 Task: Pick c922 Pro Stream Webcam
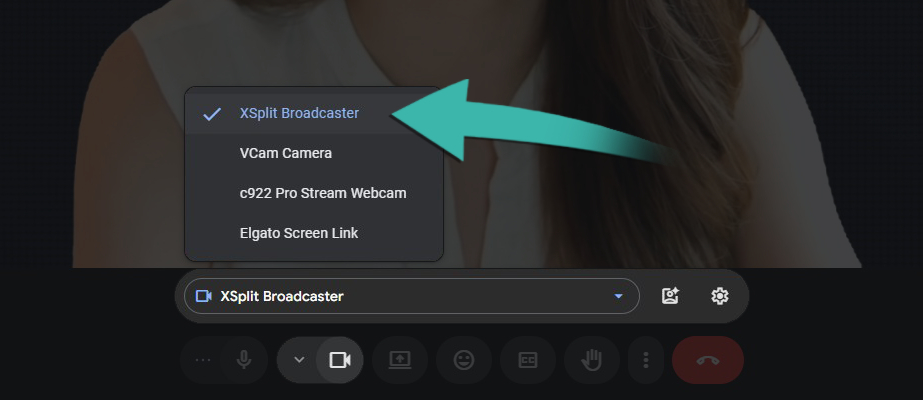pyautogui.click(x=314, y=194)
